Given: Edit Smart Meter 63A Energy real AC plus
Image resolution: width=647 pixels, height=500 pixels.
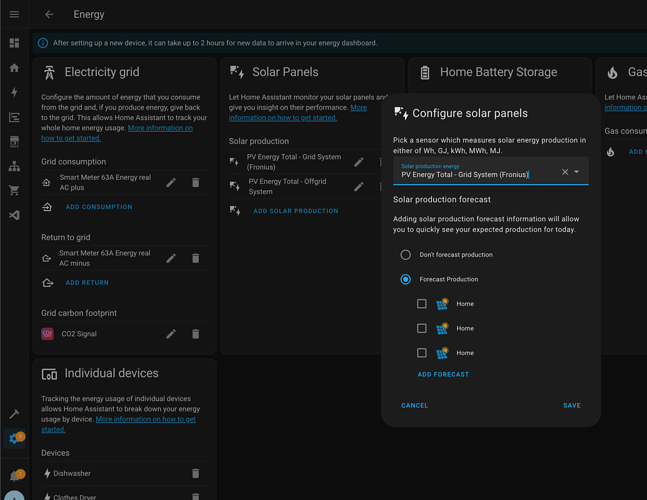Looking at the screenshot, I should (171, 183).
